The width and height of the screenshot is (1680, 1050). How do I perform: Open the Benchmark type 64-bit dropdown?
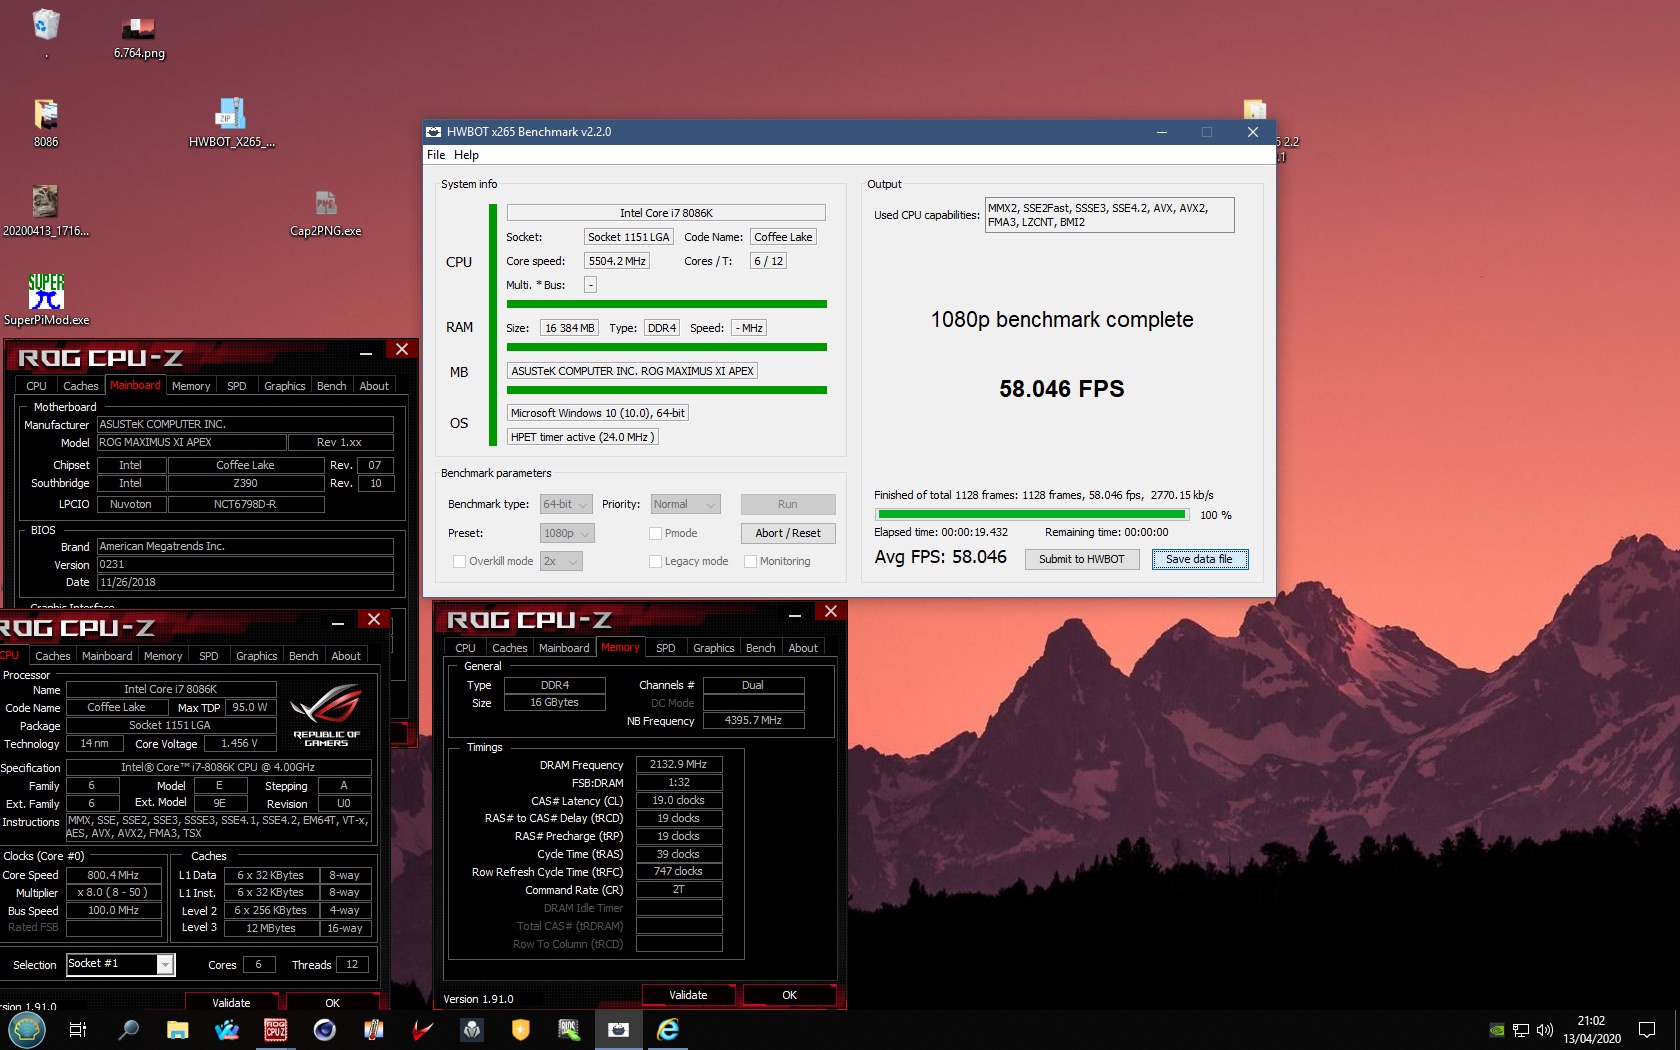click(566, 505)
